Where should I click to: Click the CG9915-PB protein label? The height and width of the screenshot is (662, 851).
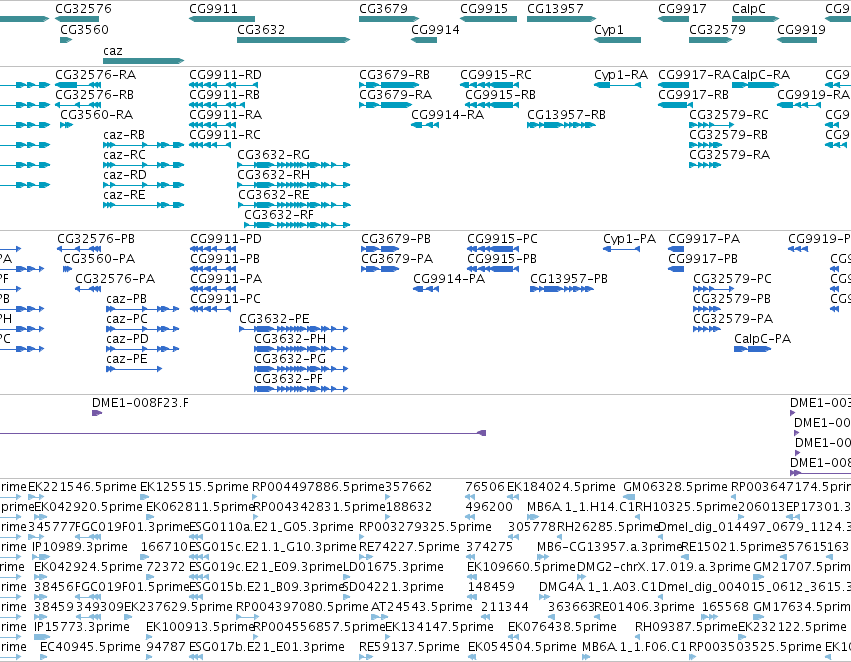[x=502, y=259]
